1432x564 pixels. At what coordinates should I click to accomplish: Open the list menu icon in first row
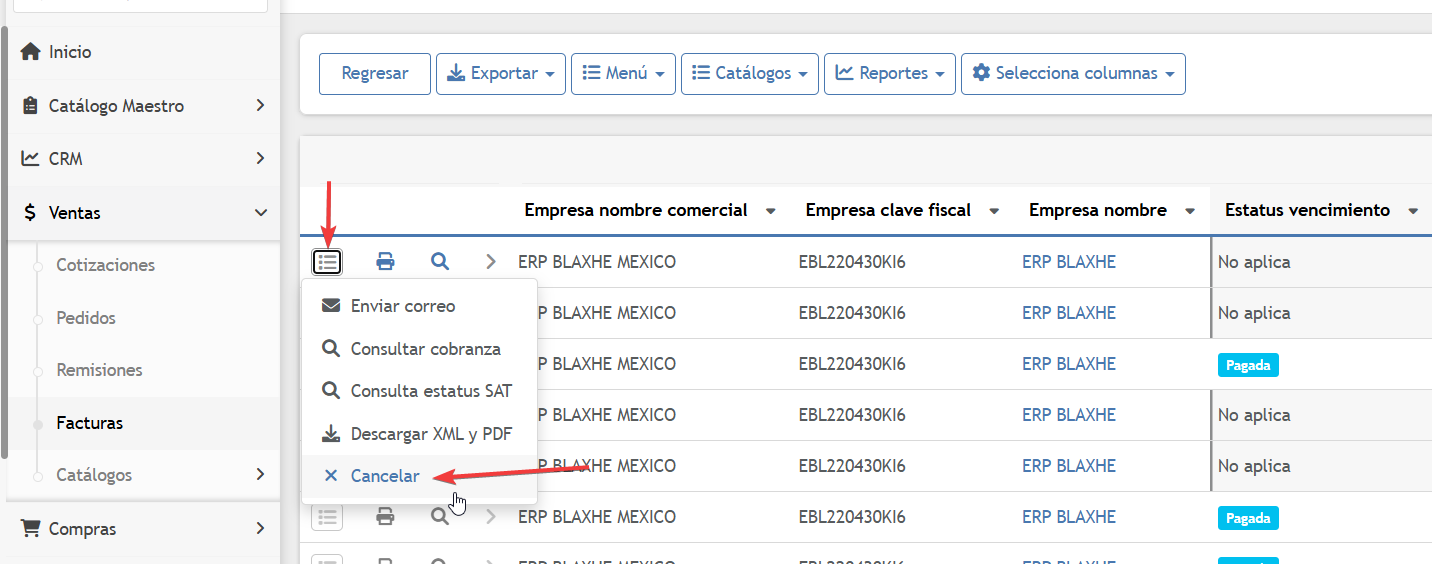[327, 262]
